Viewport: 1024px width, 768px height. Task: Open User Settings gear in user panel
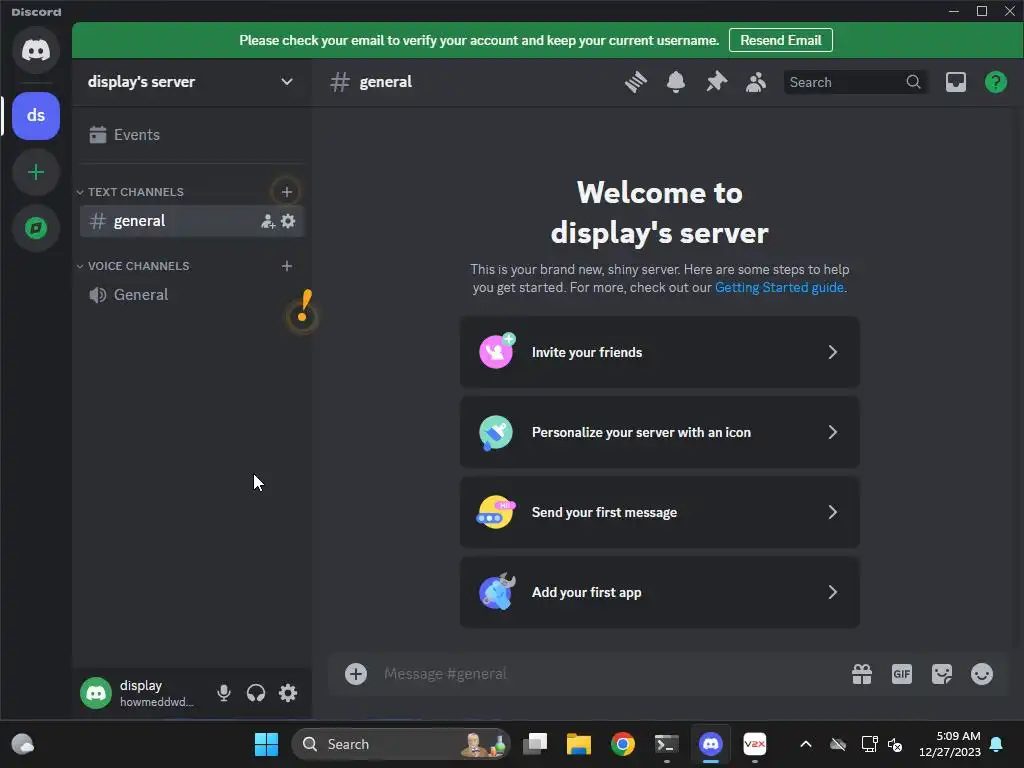click(288, 693)
